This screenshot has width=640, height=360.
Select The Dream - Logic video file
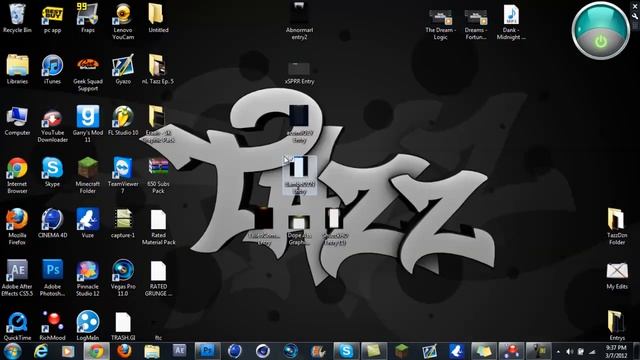[x=440, y=24]
